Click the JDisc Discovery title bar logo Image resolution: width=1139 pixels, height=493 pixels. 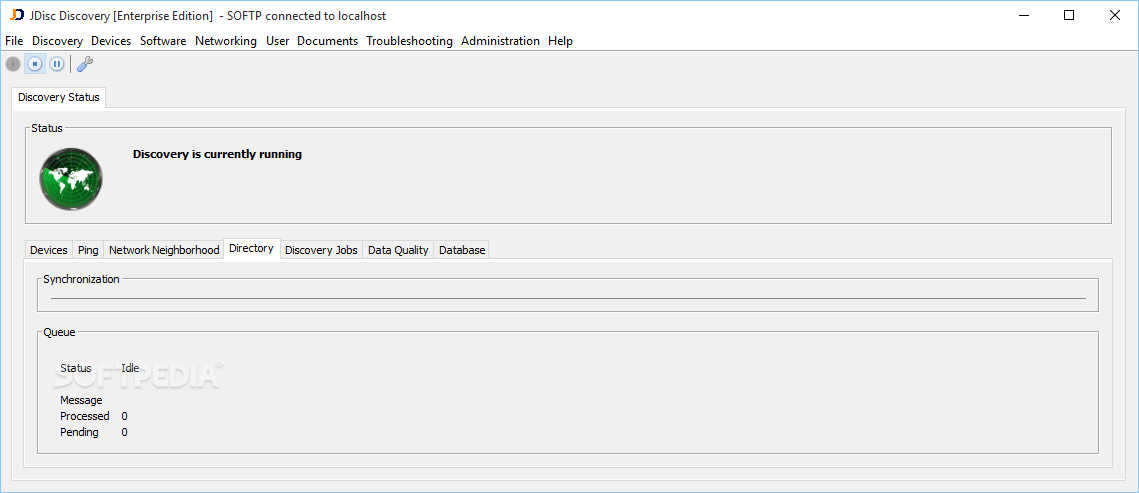[17, 15]
